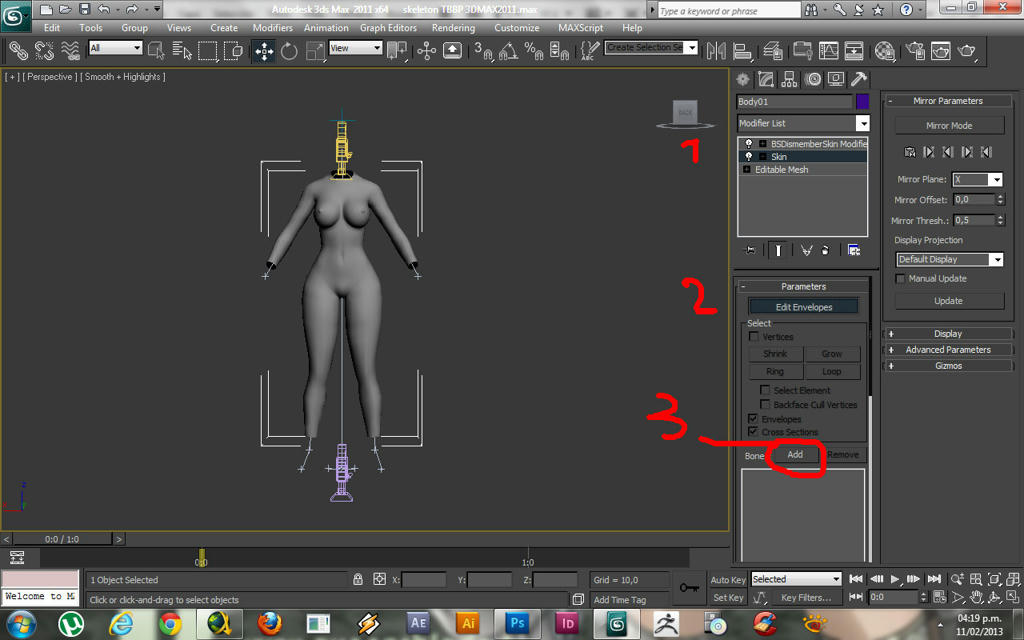Image resolution: width=1024 pixels, height=640 pixels.
Task: Open the Windows Start menu
Action: pyautogui.click(x=21, y=624)
